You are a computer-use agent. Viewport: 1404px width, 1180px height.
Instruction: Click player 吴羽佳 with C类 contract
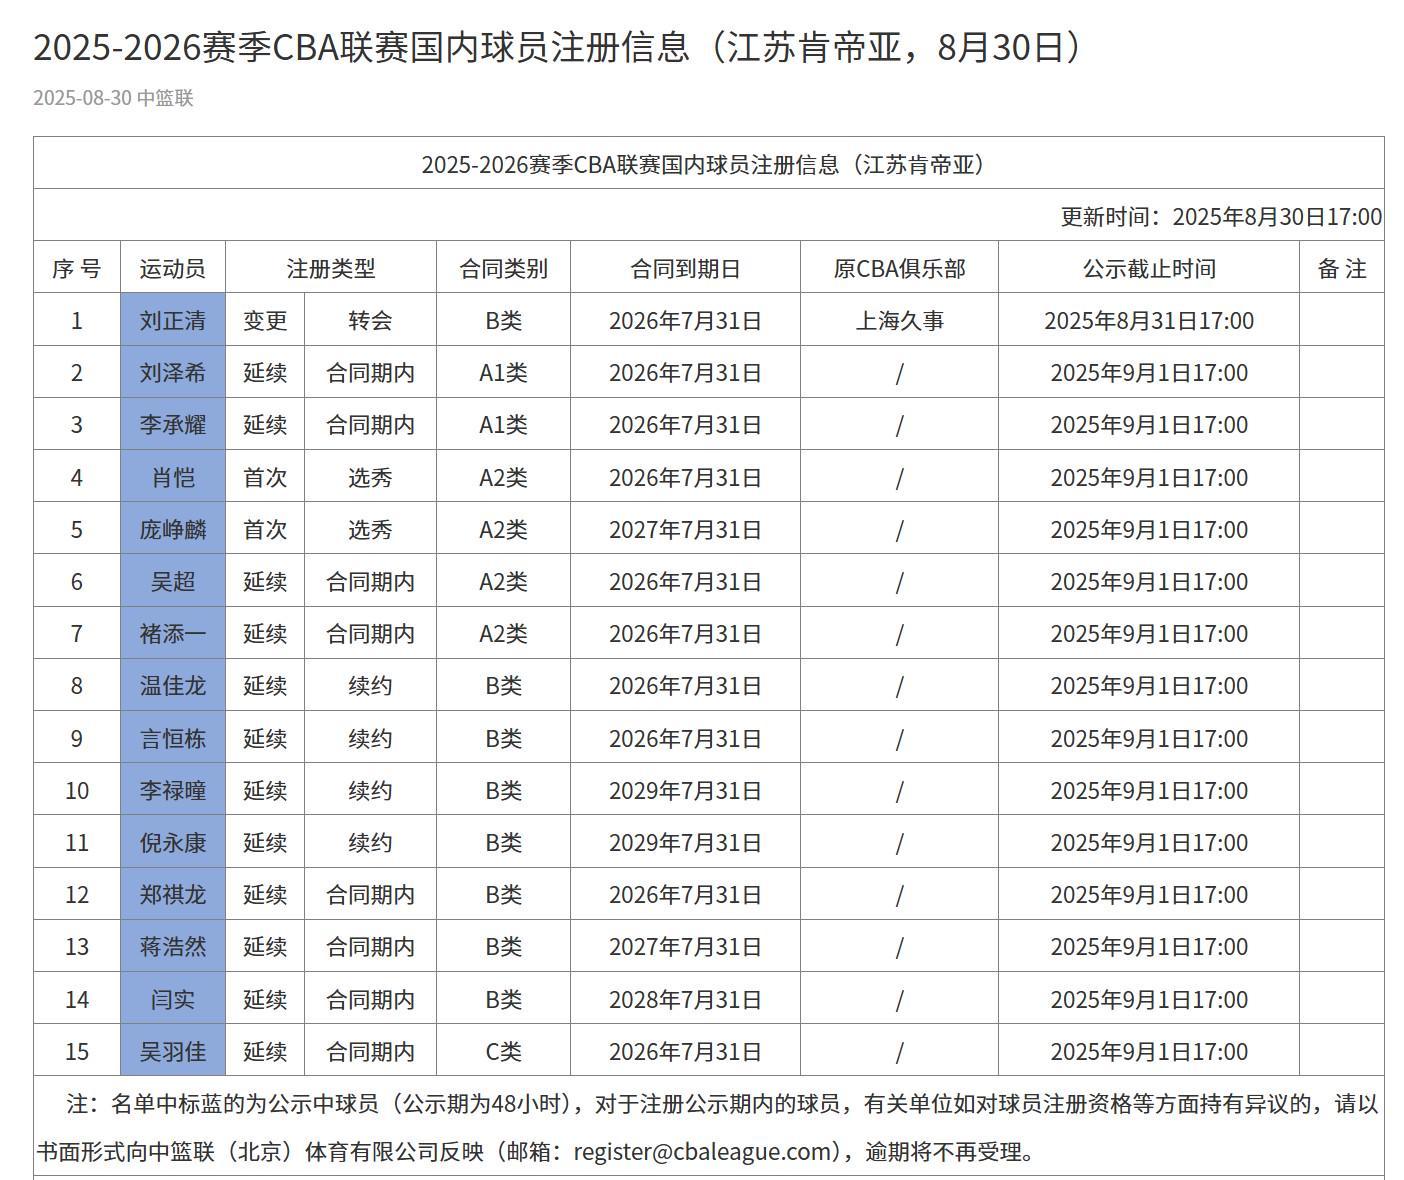point(172,1051)
